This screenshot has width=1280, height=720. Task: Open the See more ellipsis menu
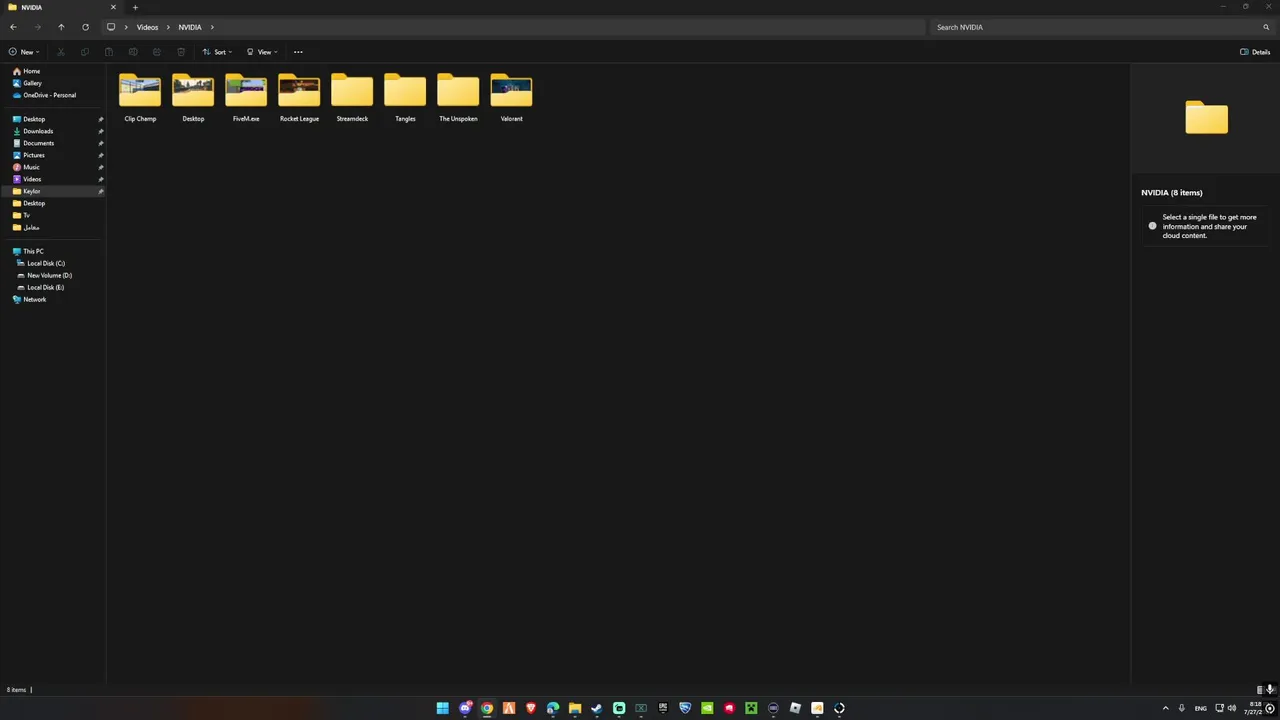pyautogui.click(x=298, y=52)
